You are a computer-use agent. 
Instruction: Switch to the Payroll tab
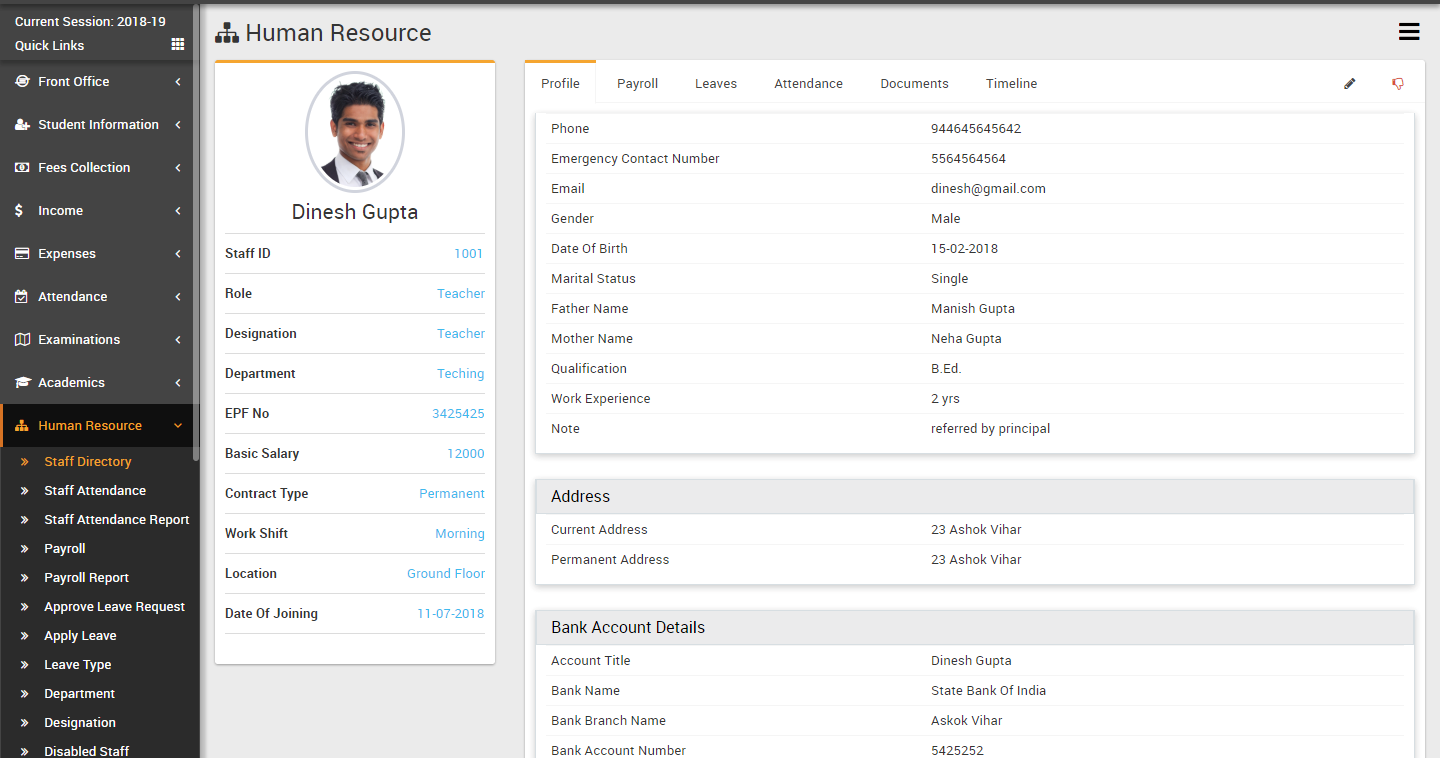(637, 84)
